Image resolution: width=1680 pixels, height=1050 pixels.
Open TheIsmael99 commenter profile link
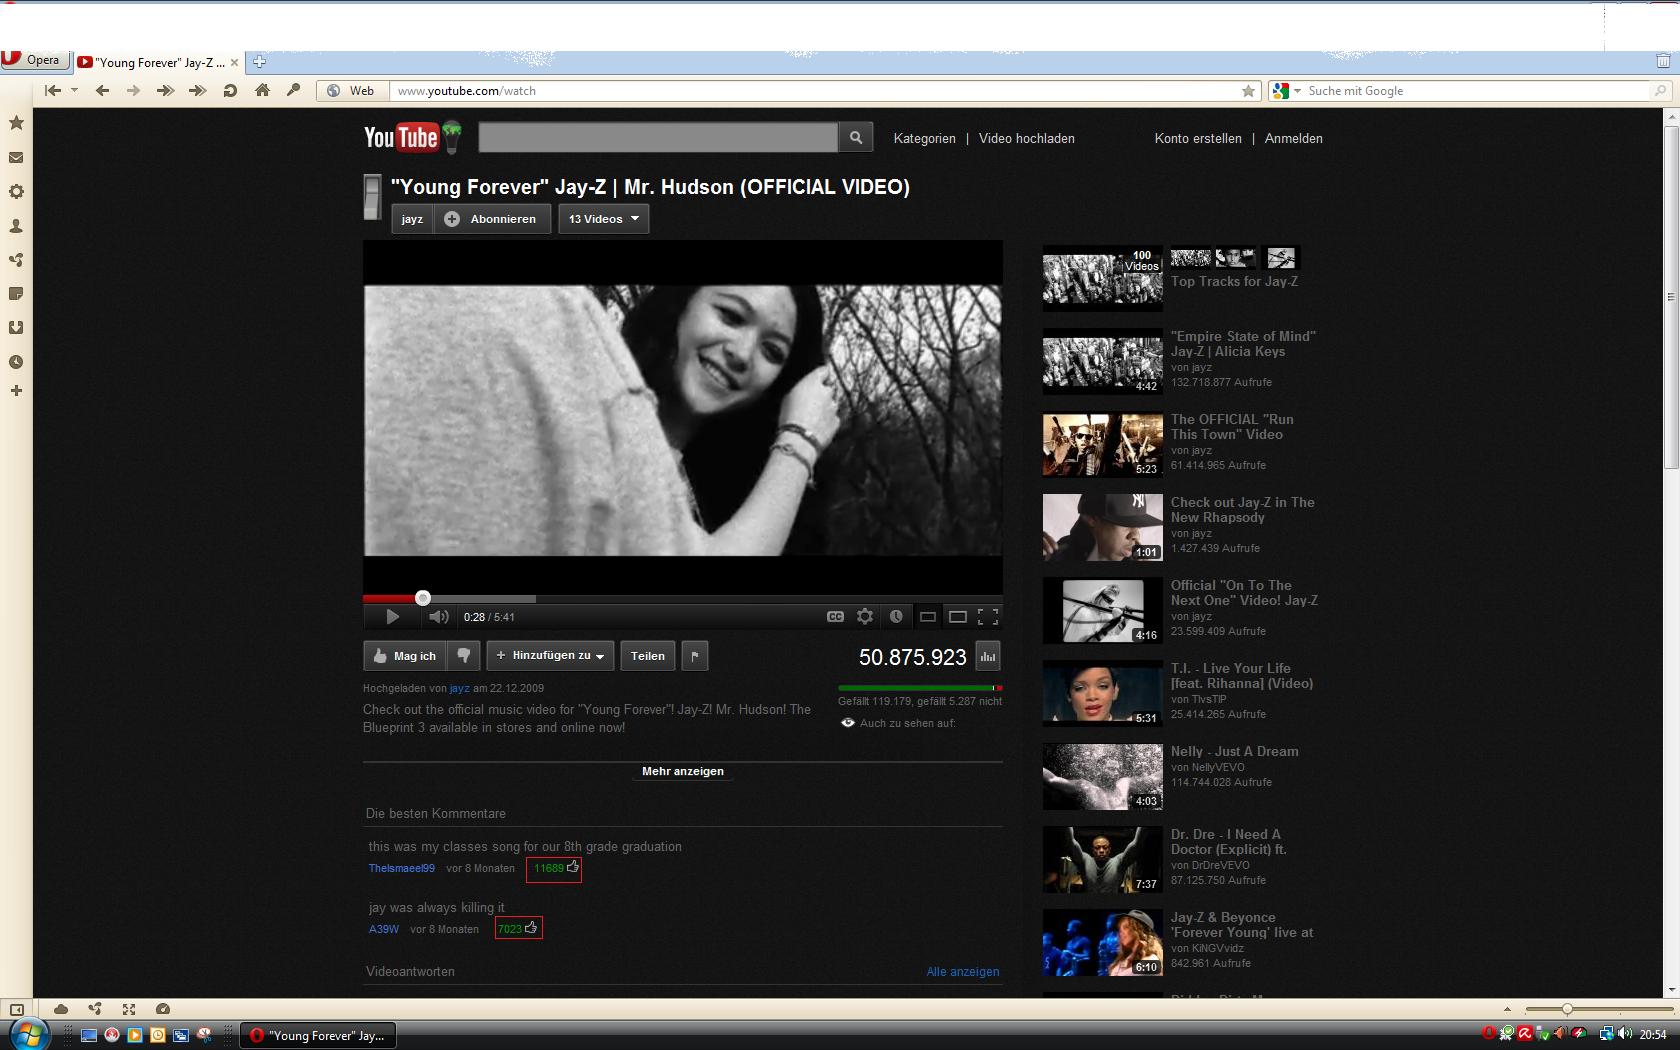[x=401, y=868]
